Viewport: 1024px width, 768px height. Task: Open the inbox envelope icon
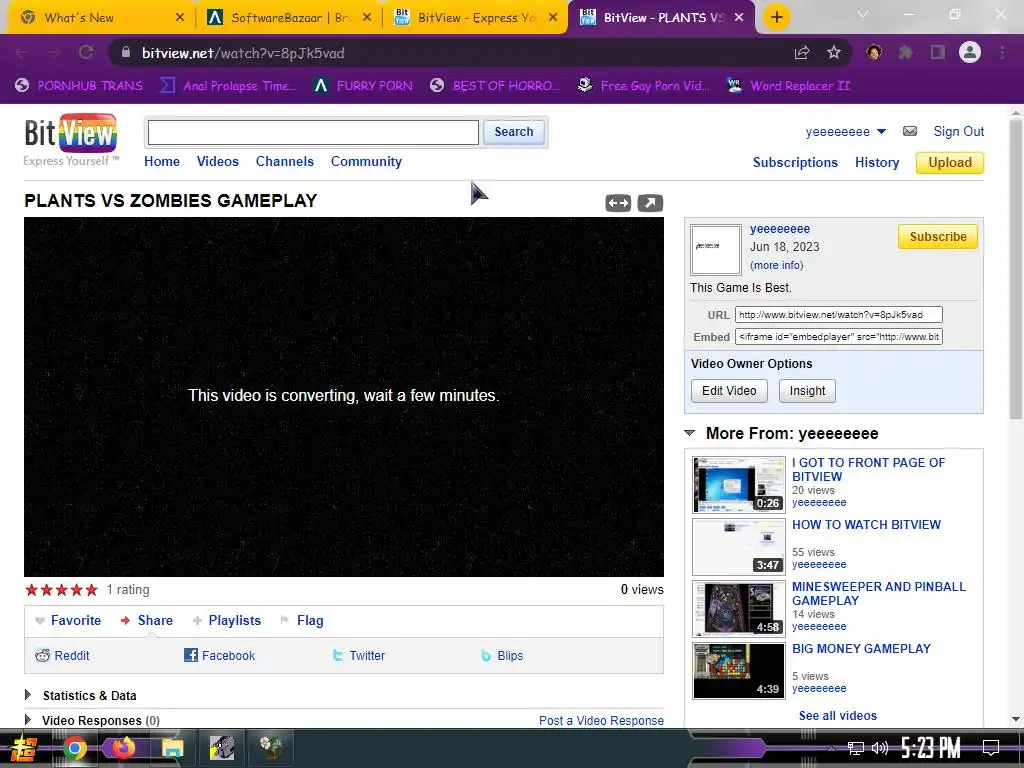(x=910, y=131)
